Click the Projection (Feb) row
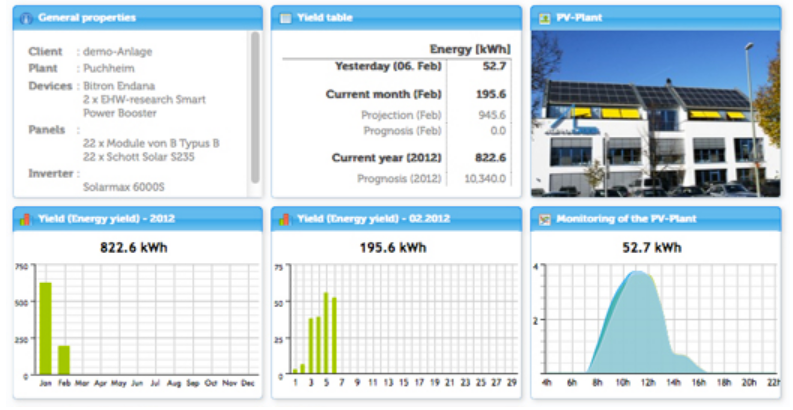 point(395,115)
